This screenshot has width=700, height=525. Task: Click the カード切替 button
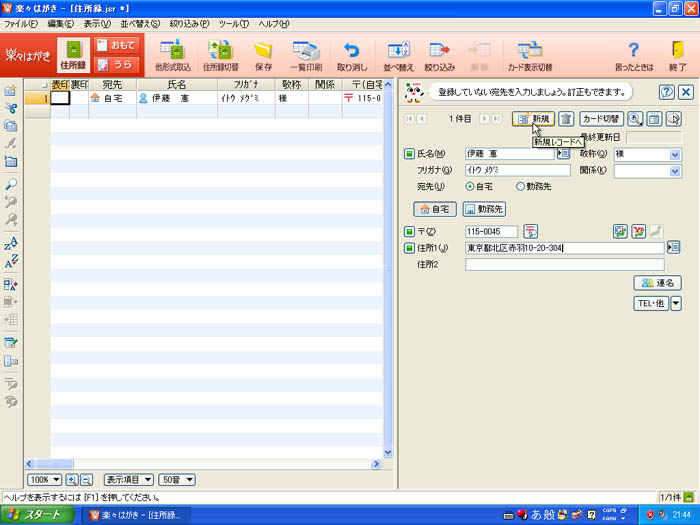[x=601, y=119]
